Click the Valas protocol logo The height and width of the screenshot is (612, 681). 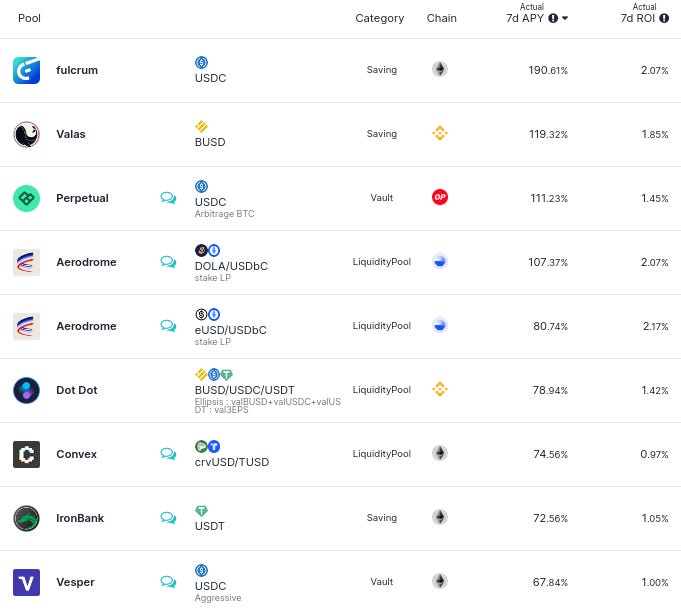click(26, 134)
